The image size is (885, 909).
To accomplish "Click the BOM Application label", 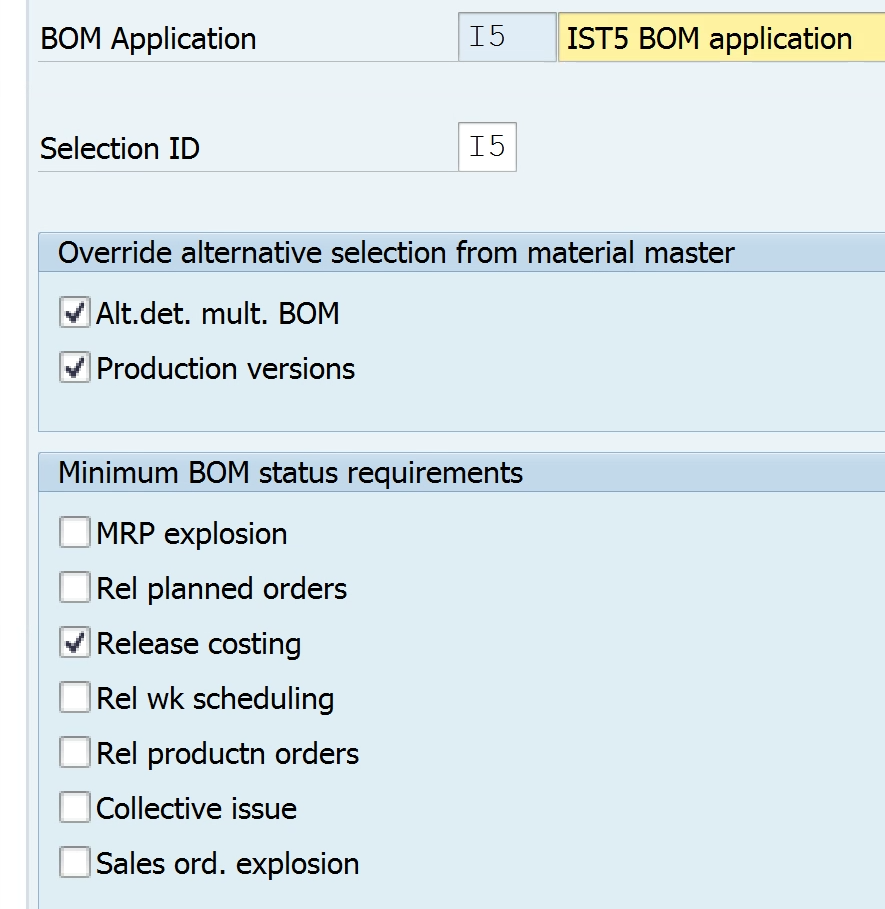I will point(148,39).
